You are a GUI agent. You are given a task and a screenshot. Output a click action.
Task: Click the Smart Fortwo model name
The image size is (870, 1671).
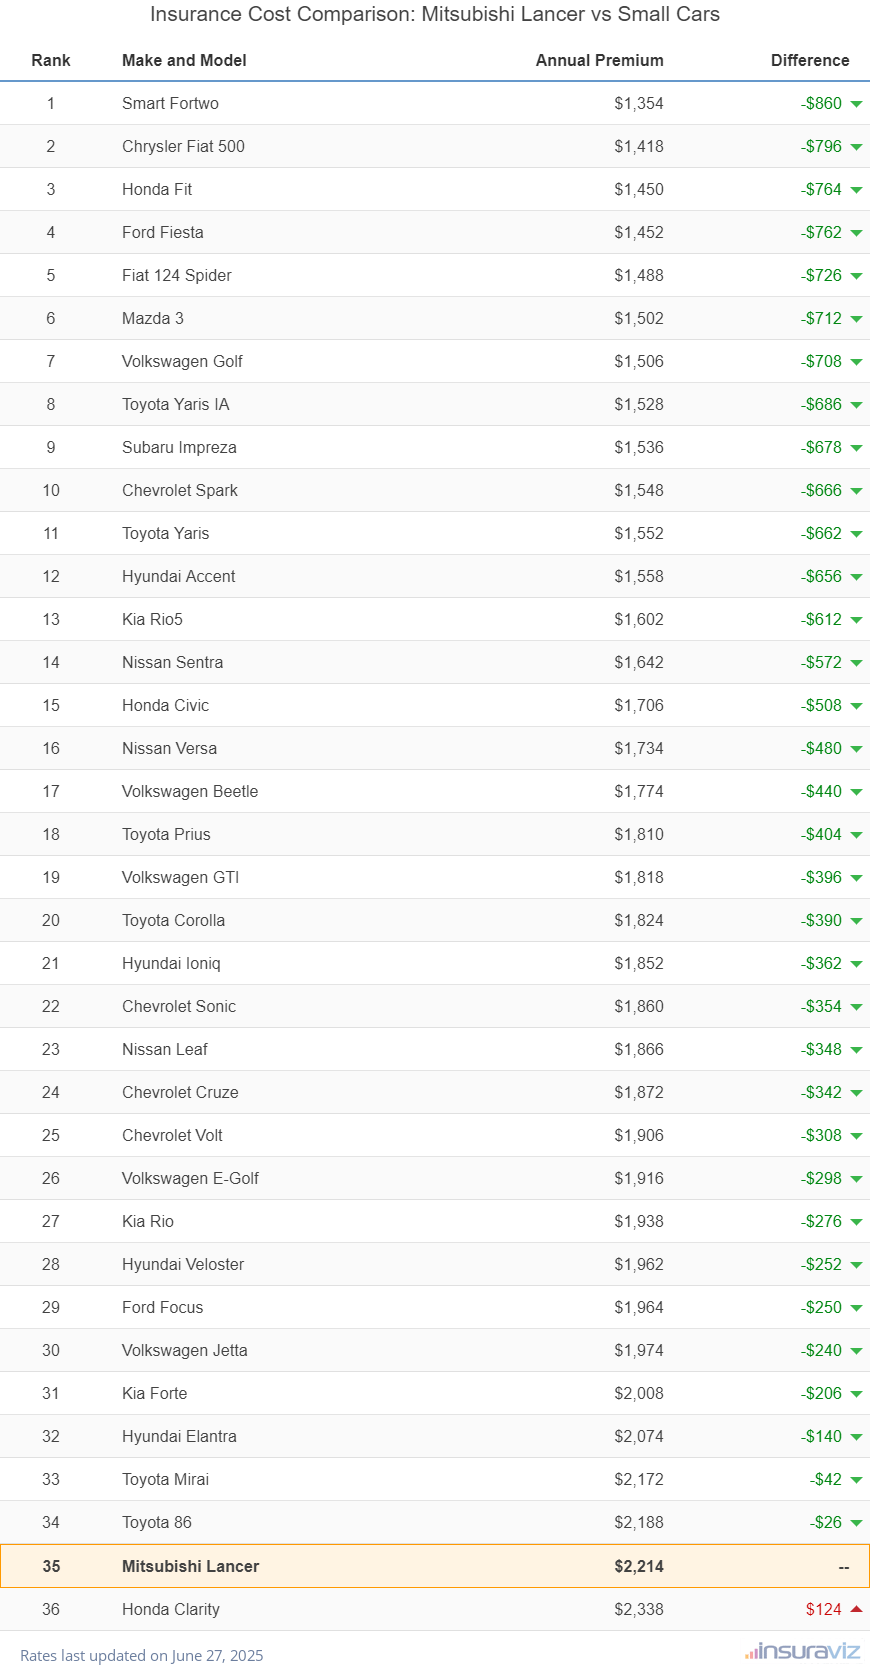(x=170, y=103)
